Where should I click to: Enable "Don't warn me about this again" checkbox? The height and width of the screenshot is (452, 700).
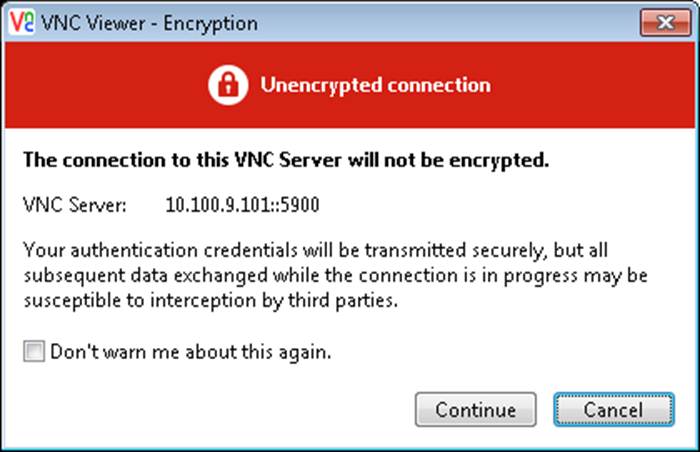click(x=34, y=351)
